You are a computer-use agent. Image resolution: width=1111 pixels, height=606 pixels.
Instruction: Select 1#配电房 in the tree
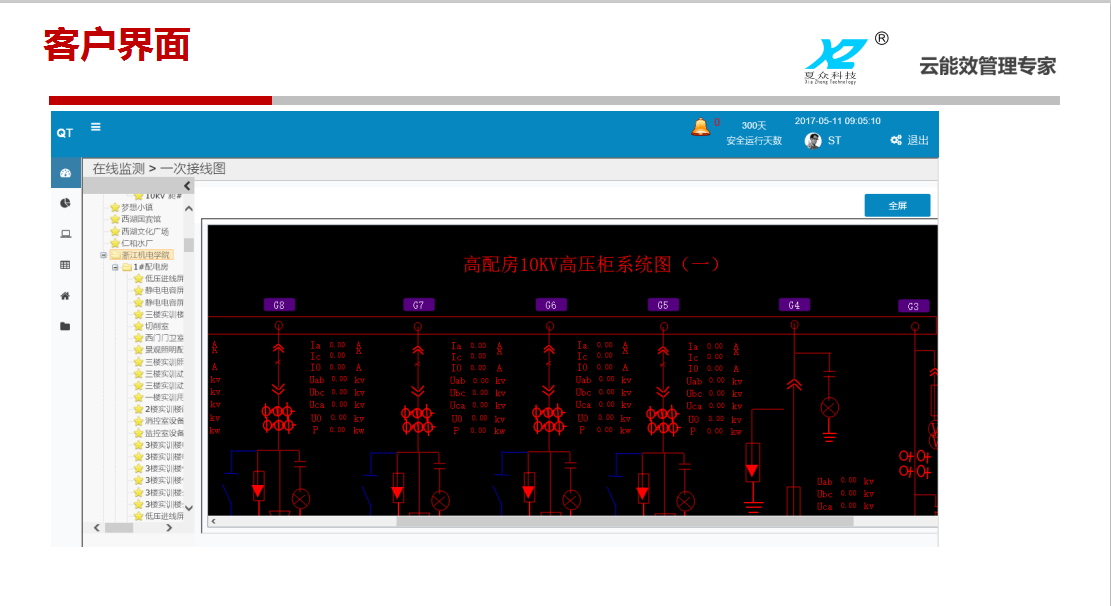pos(151,267)
